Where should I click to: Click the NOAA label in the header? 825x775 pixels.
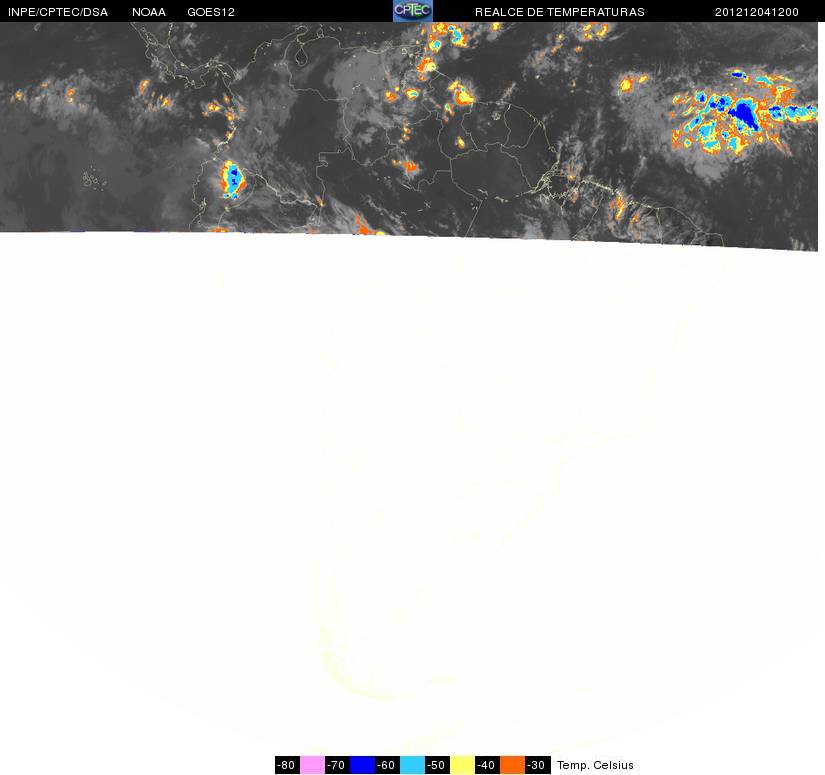click(149, 12)
